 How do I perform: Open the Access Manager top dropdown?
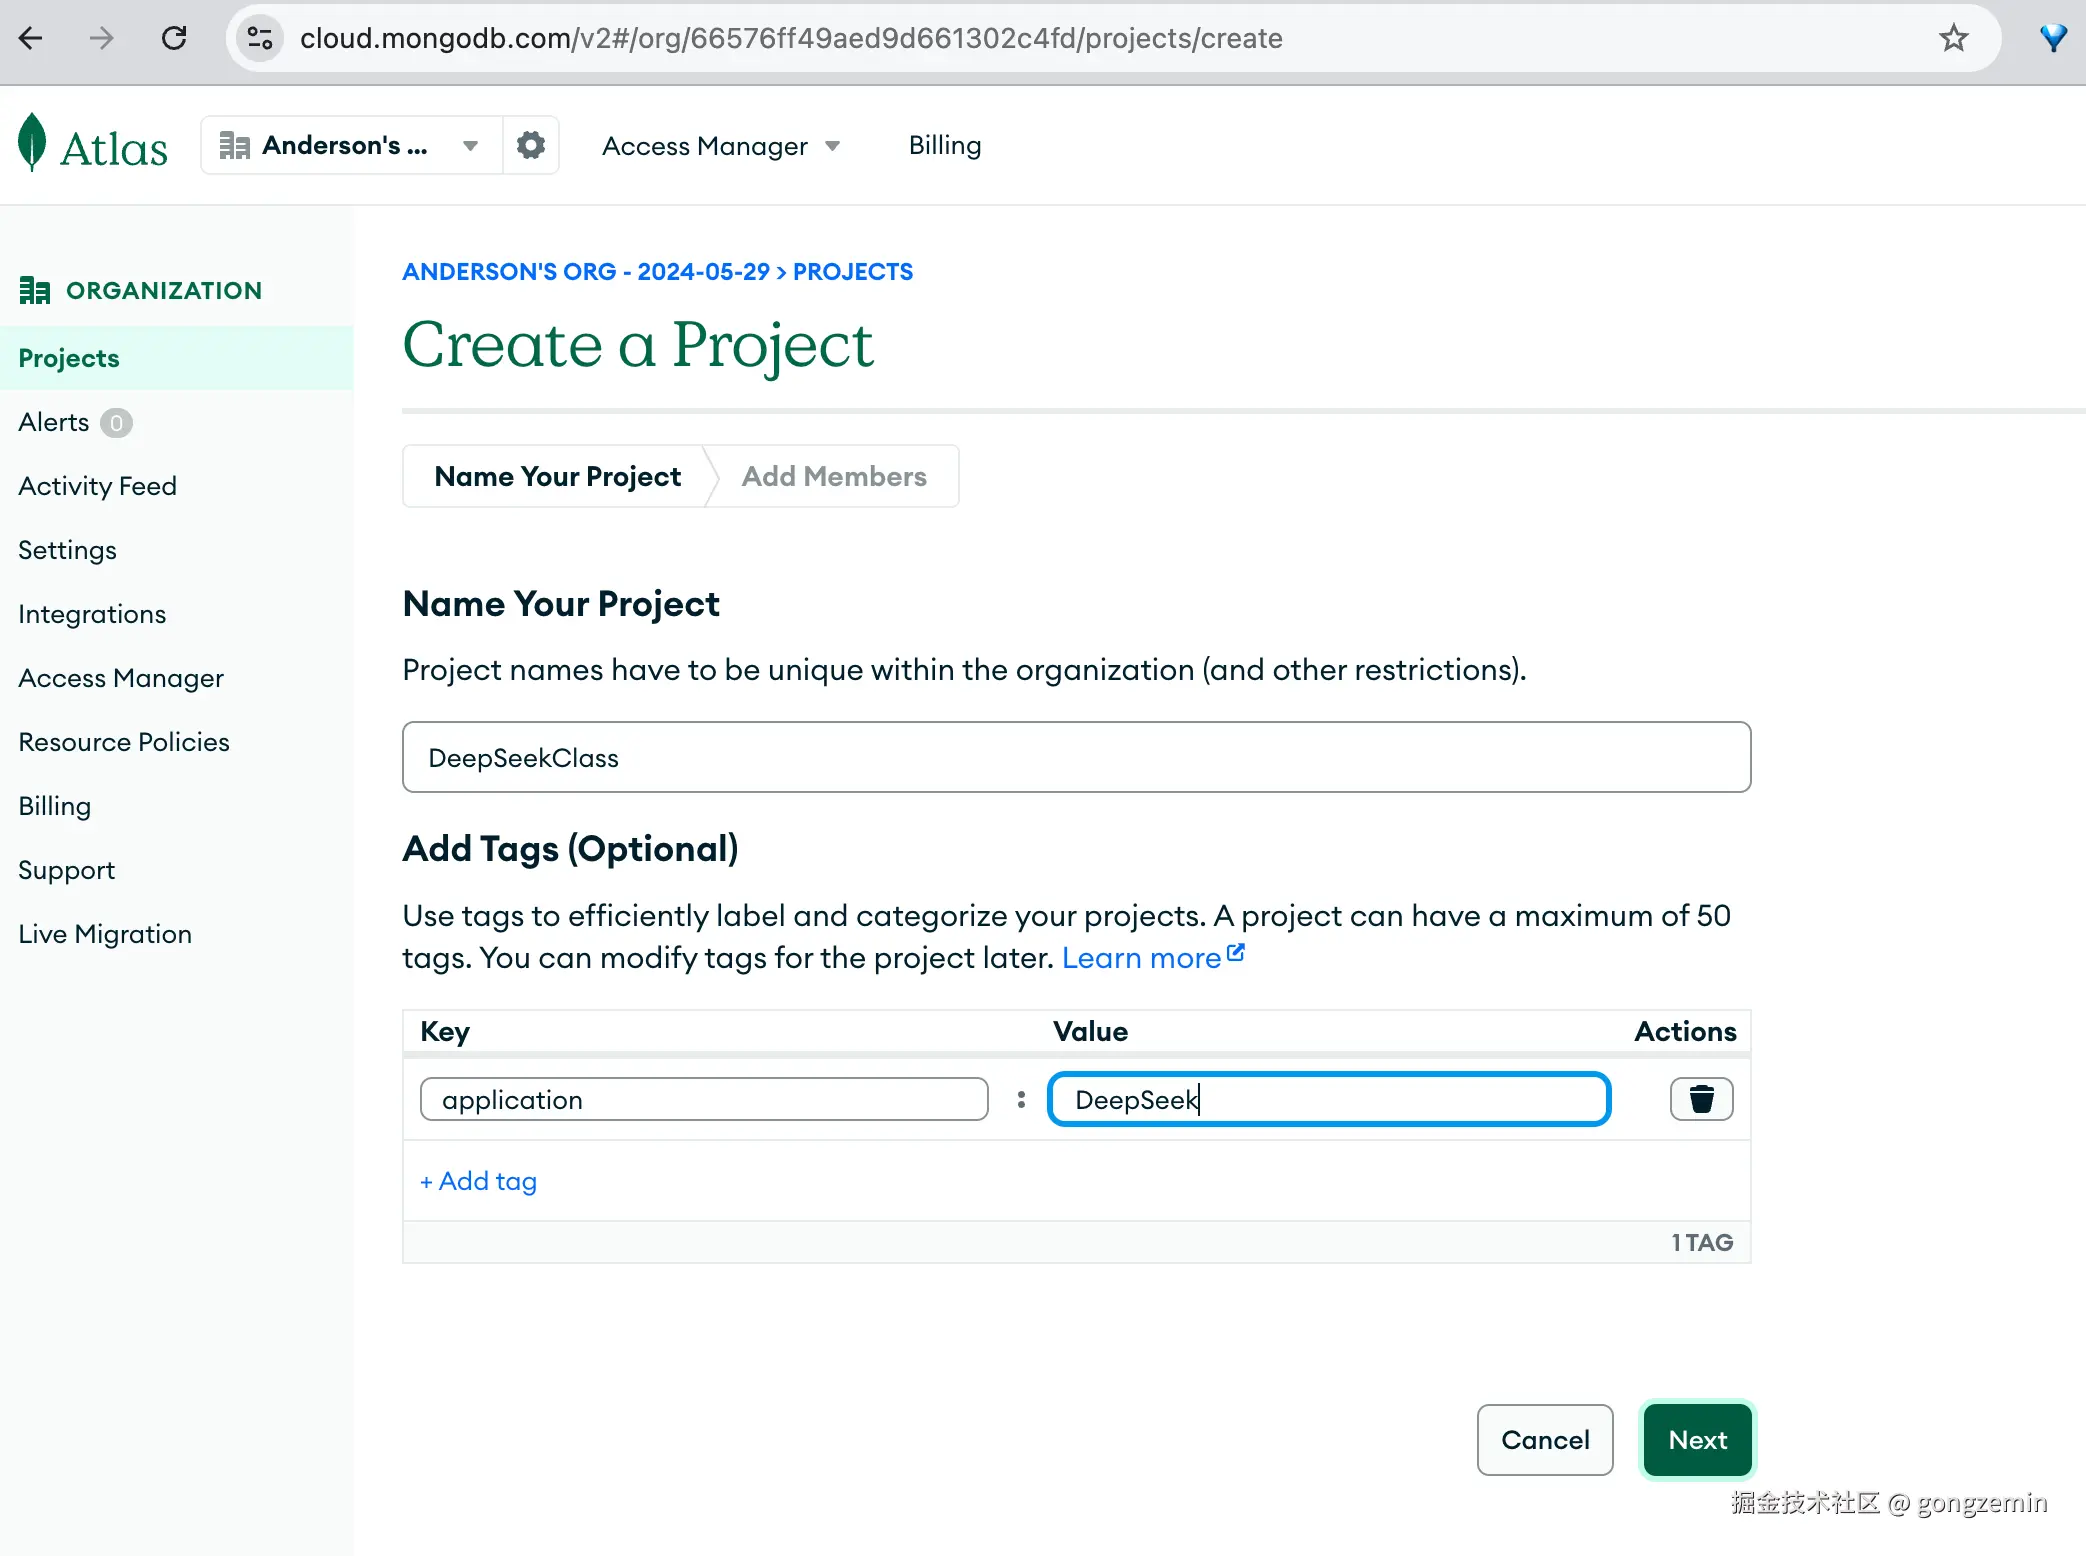[720, 146]
